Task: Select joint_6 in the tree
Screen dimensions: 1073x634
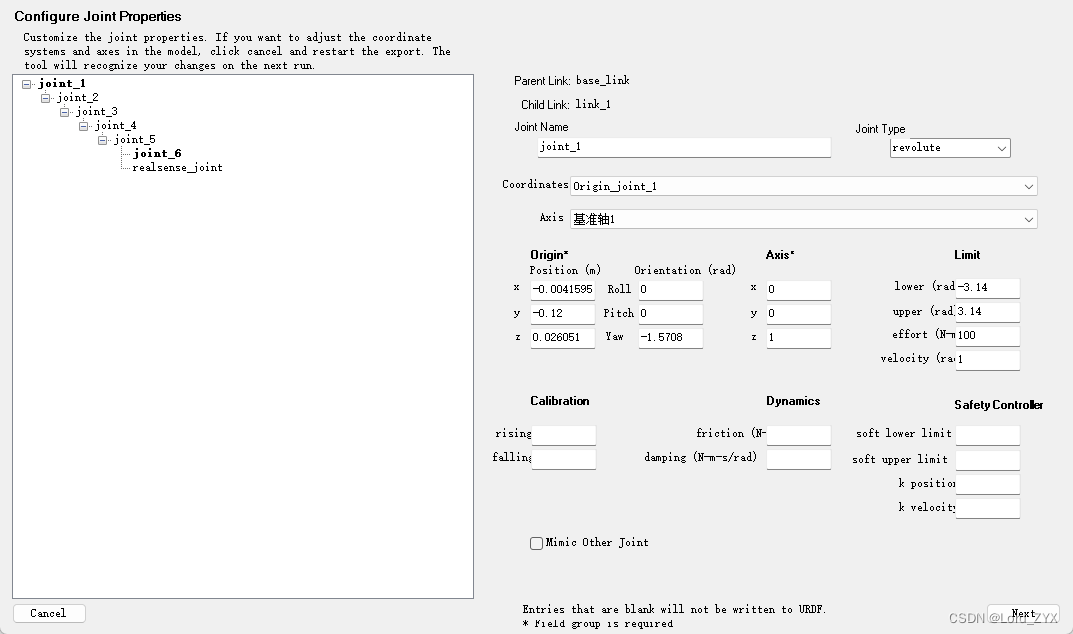Action: [x=157, y=153]
